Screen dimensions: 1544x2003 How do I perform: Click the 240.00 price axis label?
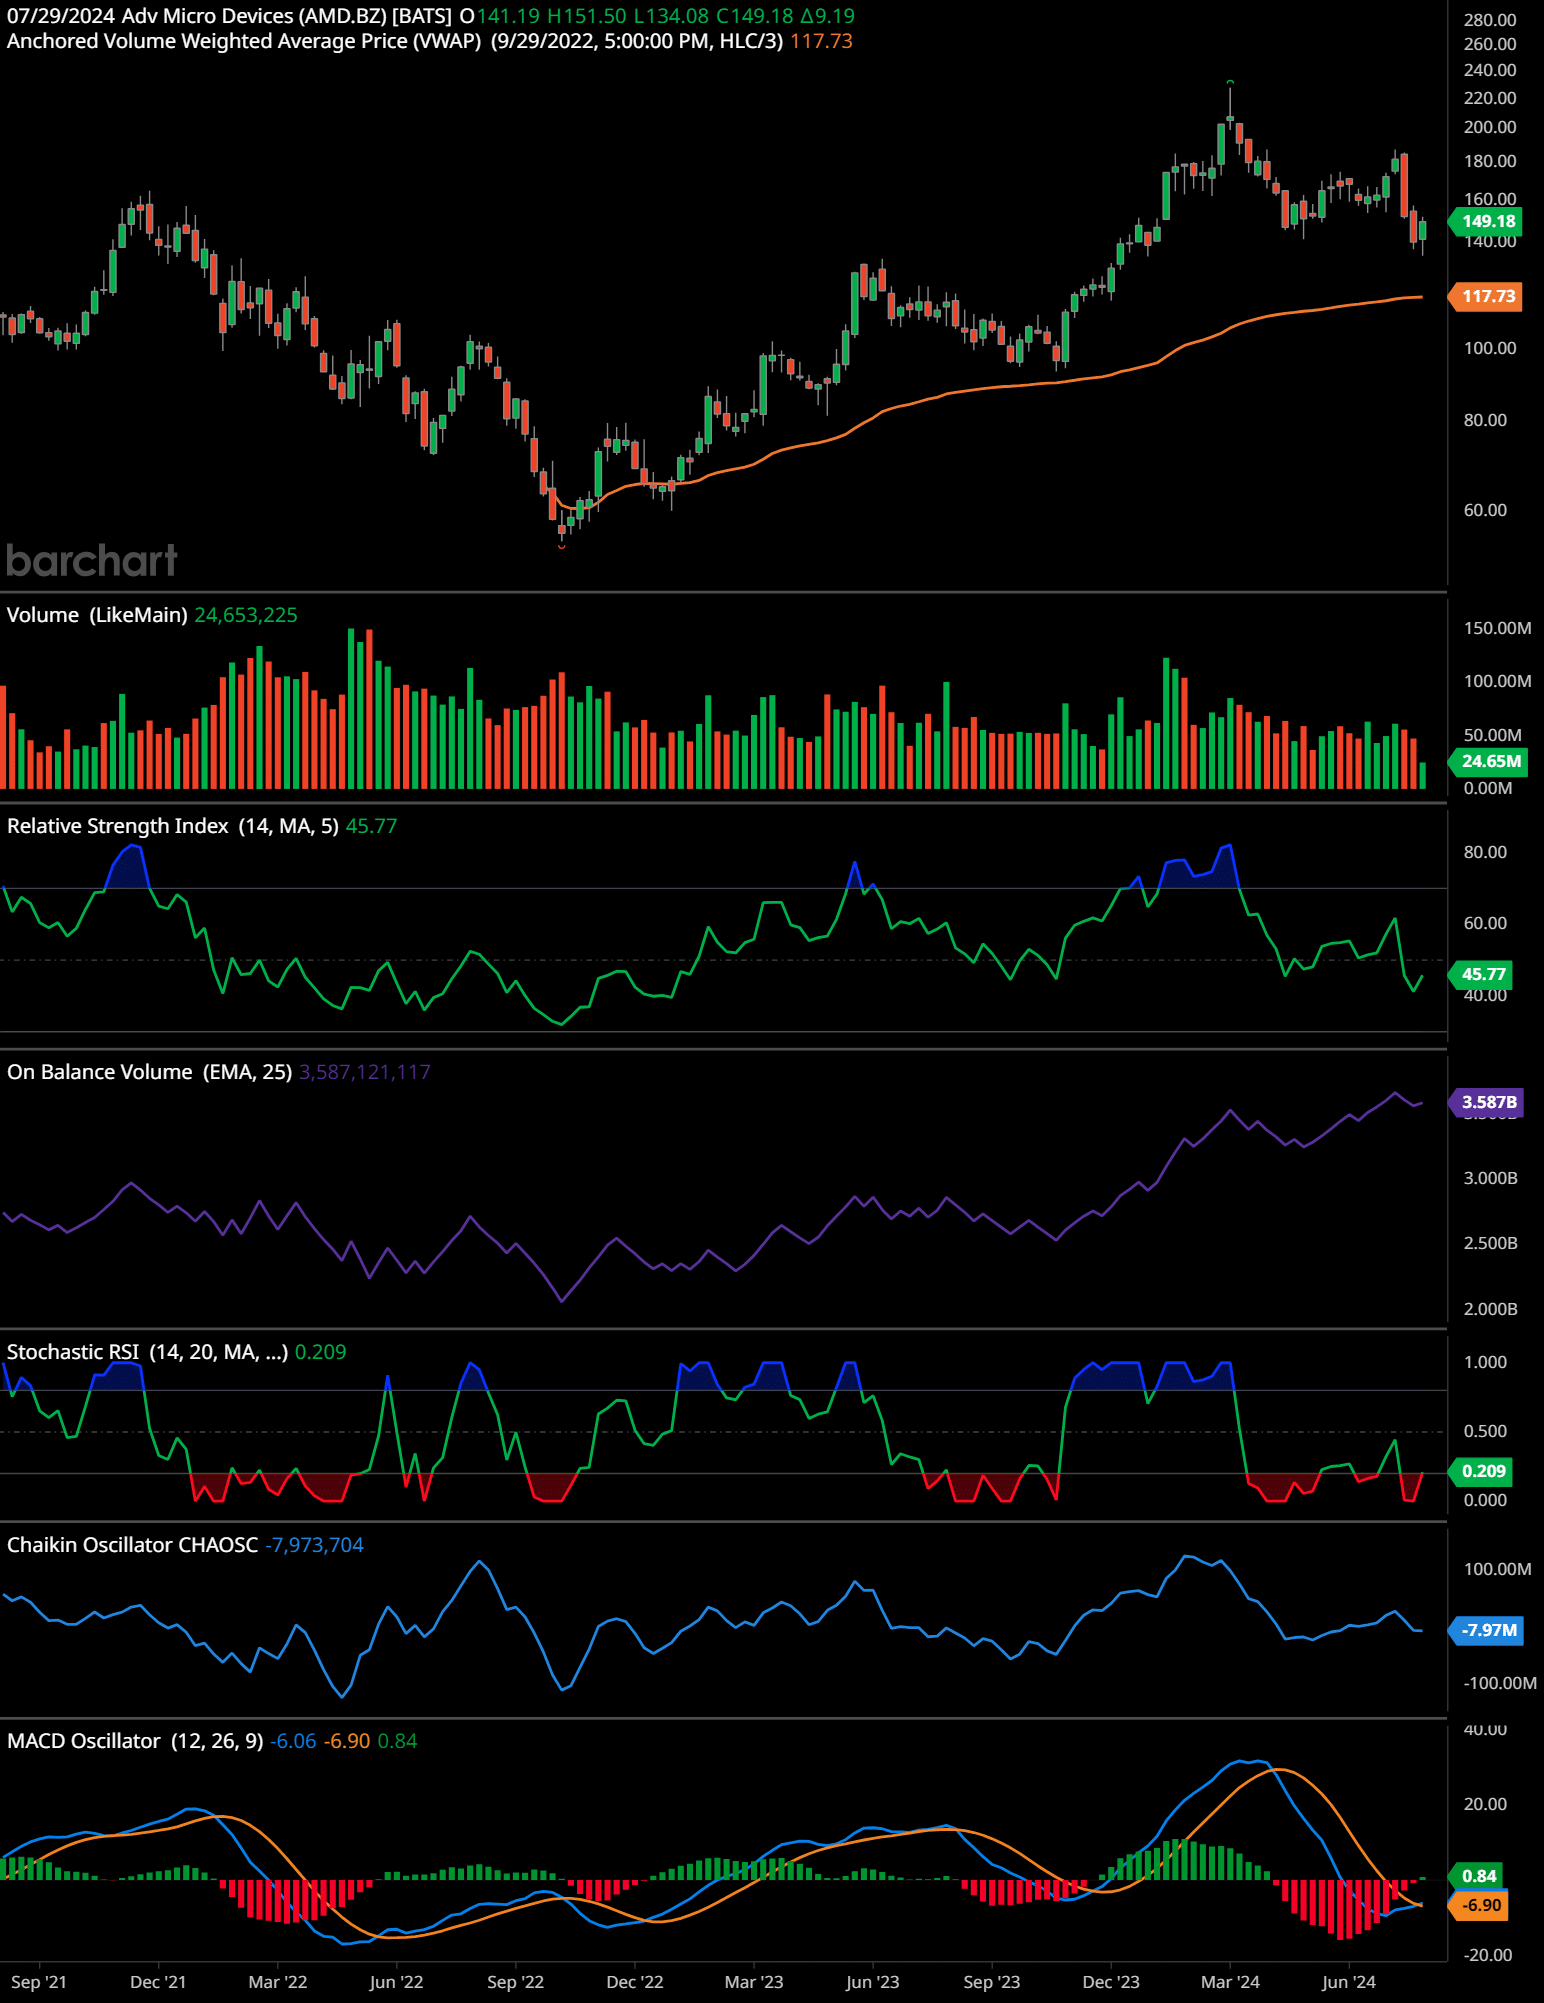tap(1490, 70)
